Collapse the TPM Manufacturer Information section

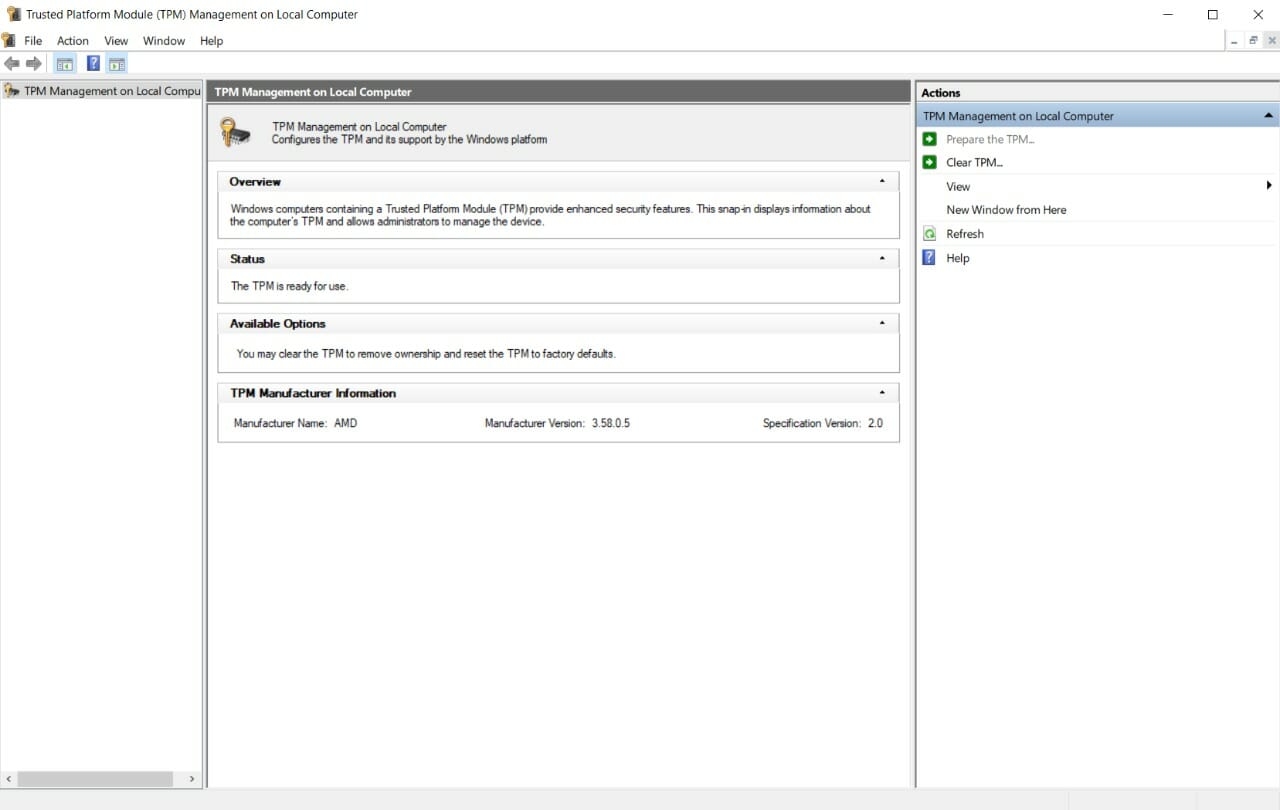(882, 394)
